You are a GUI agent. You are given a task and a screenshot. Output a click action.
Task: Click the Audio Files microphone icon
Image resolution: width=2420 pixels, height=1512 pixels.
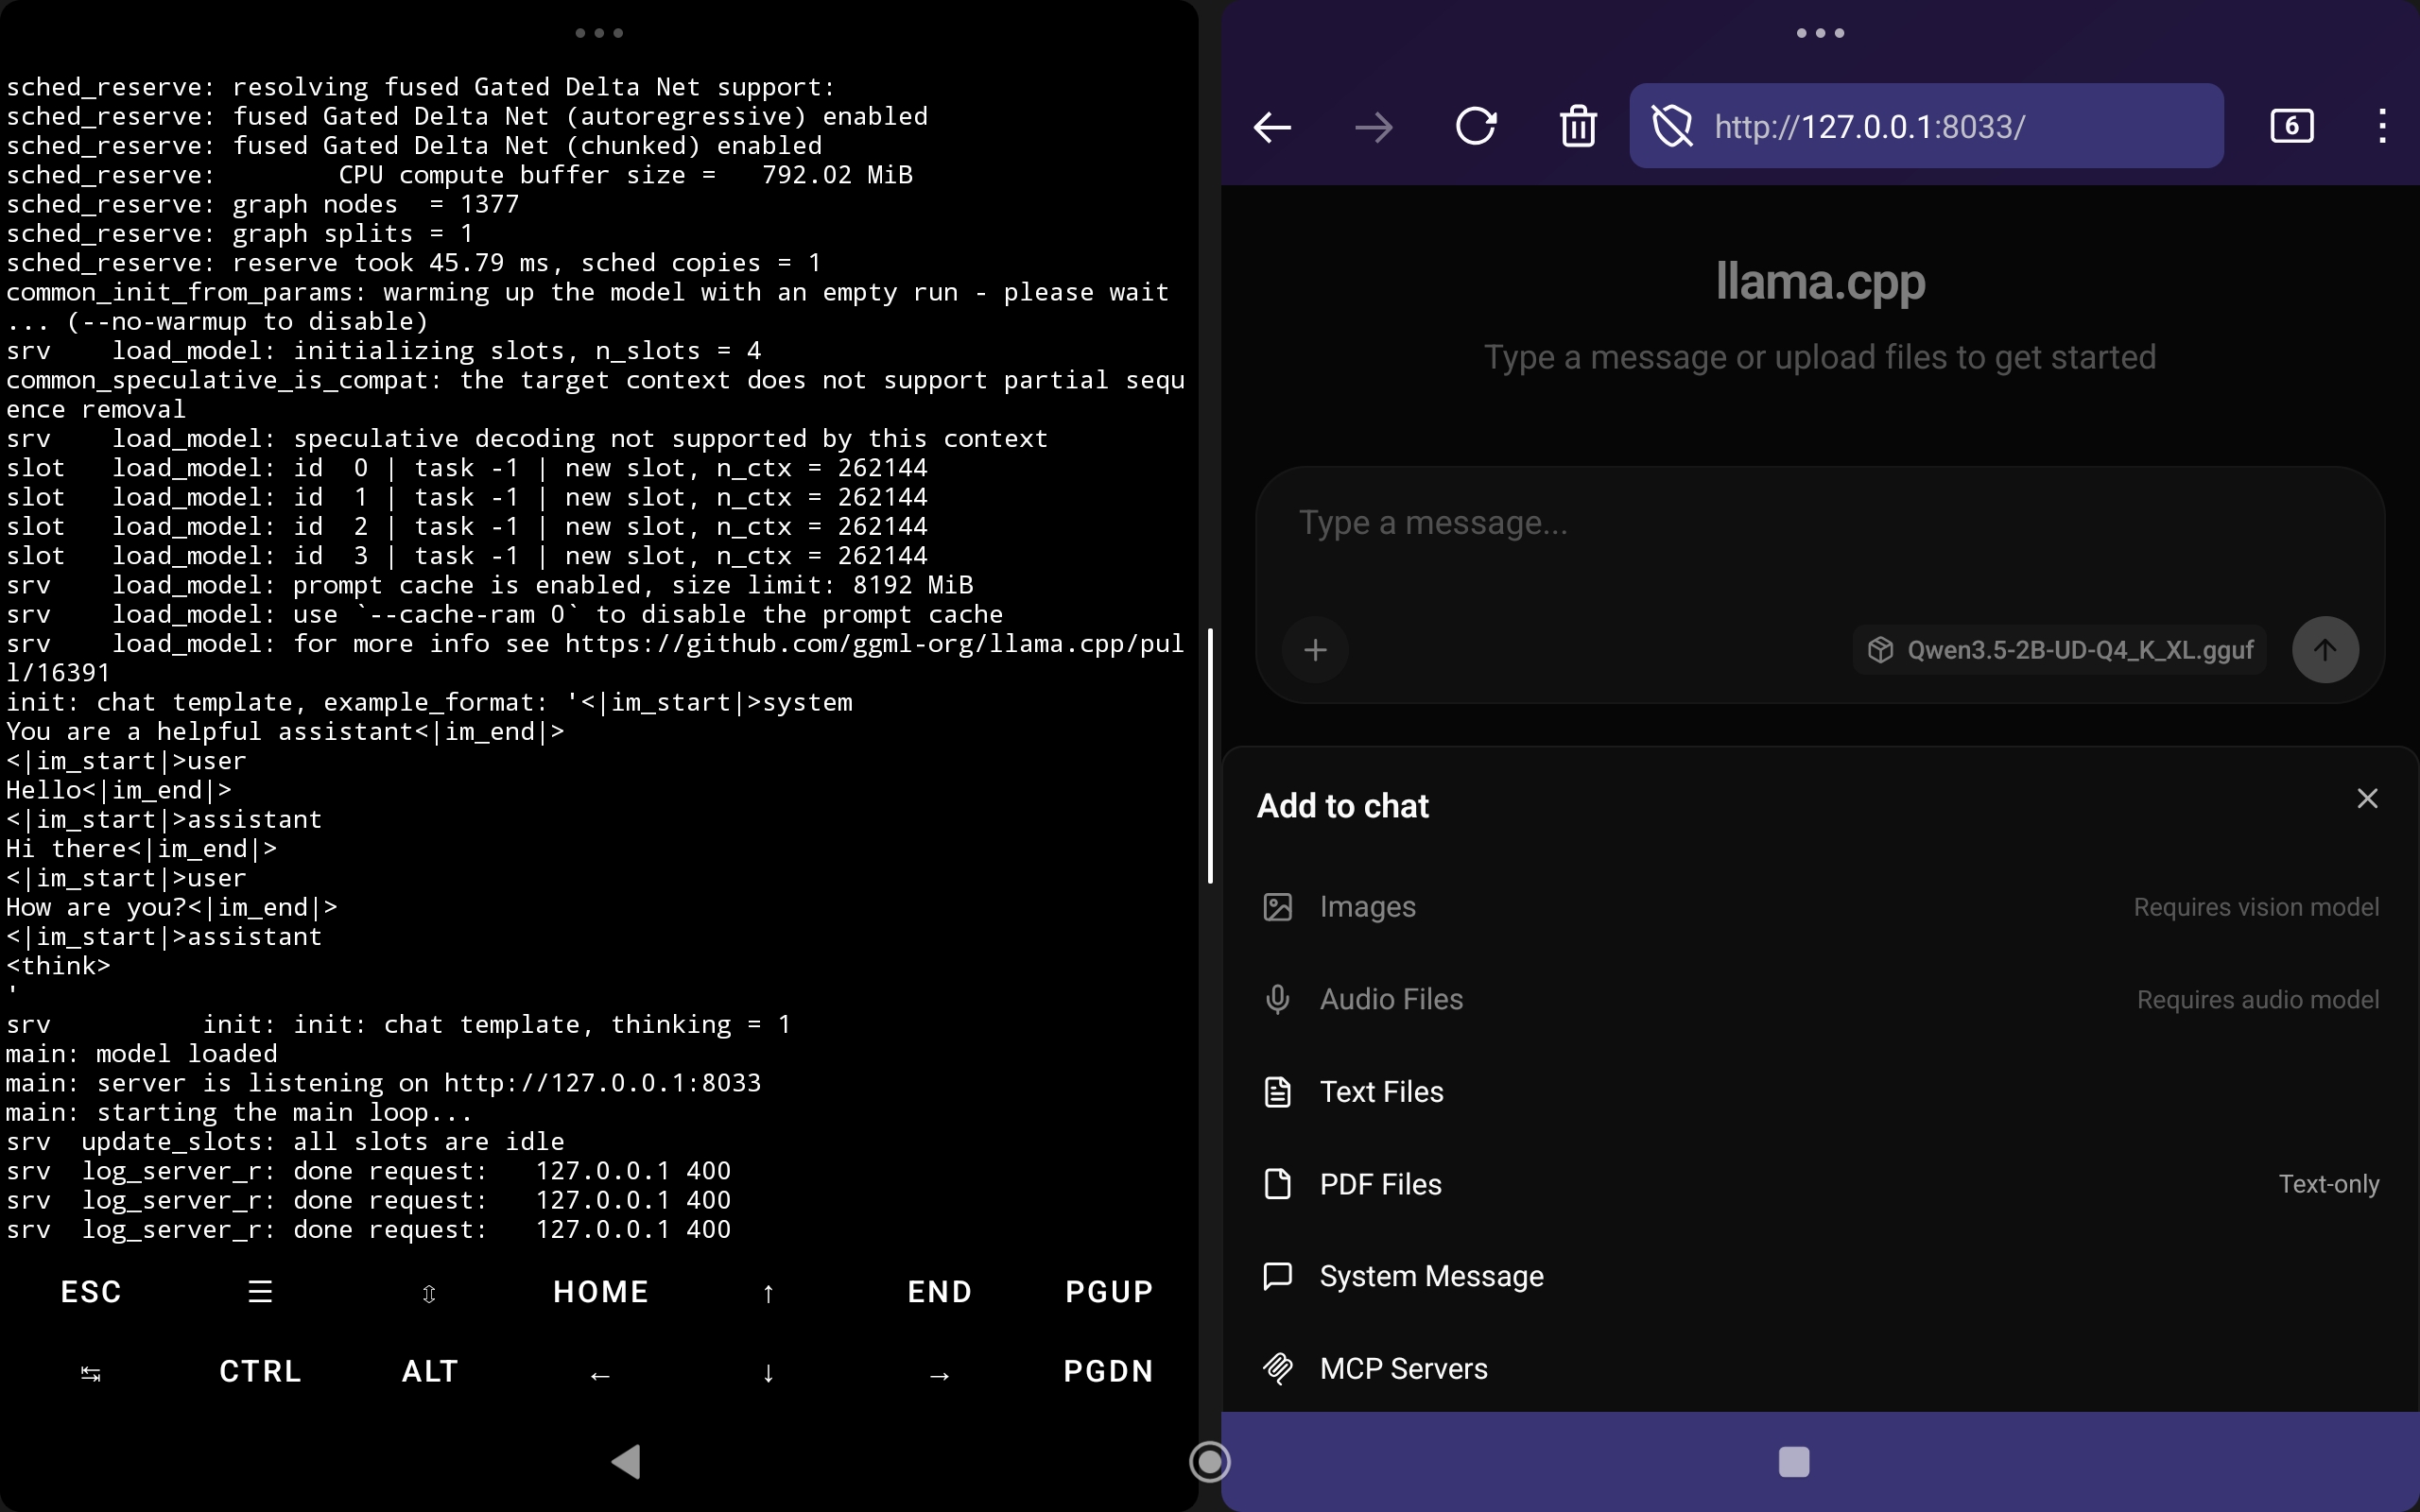click(x=1278, y=999)
